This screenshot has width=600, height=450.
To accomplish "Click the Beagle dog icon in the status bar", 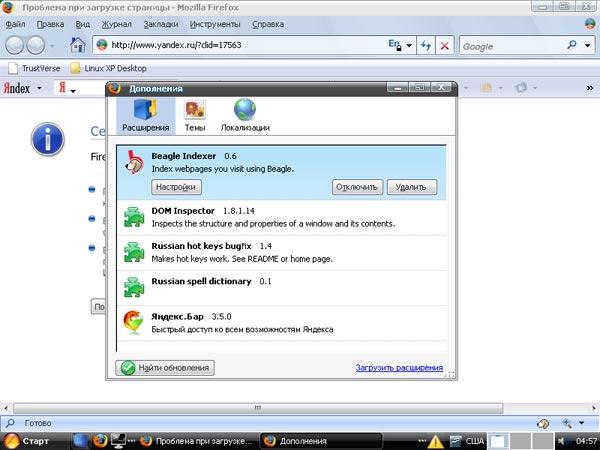I will pos(543,423).
